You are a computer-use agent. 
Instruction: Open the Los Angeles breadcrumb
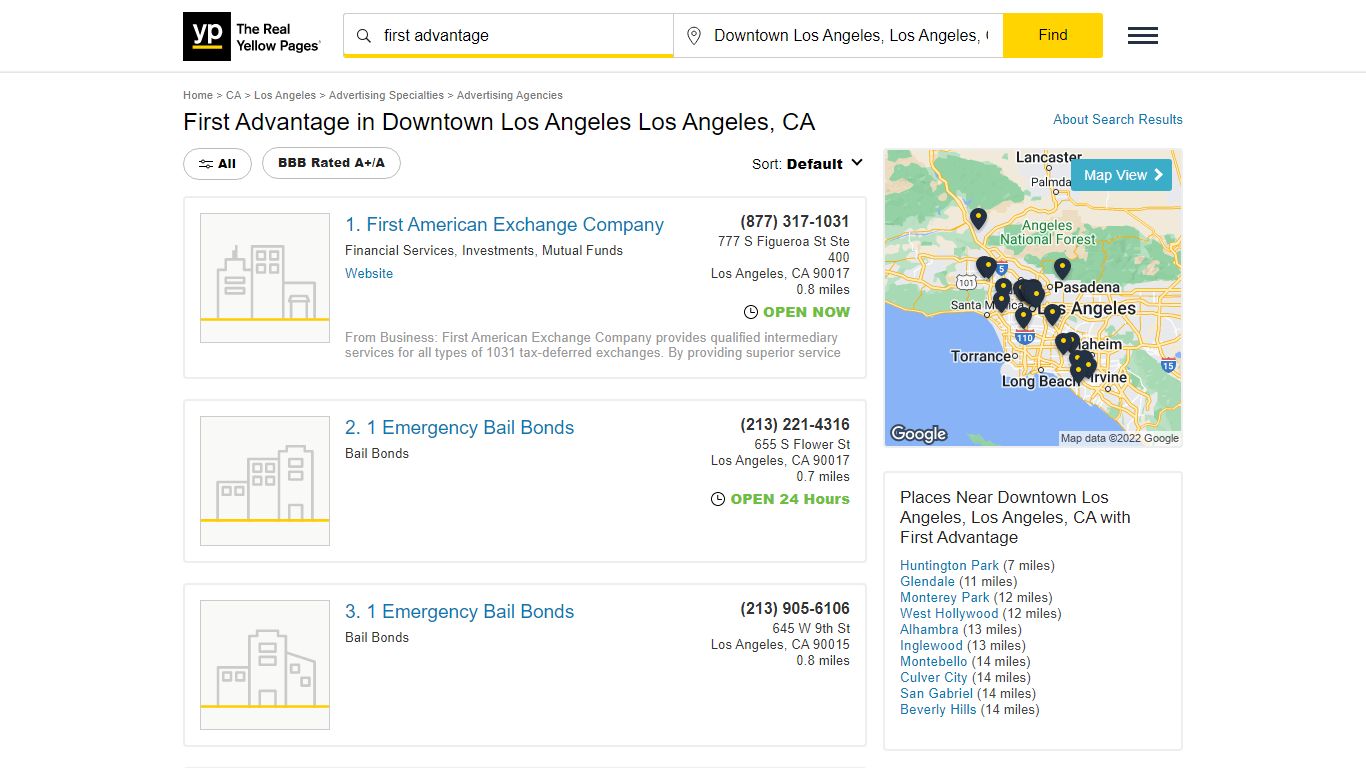pyautogui.click(x=285, y=95)
